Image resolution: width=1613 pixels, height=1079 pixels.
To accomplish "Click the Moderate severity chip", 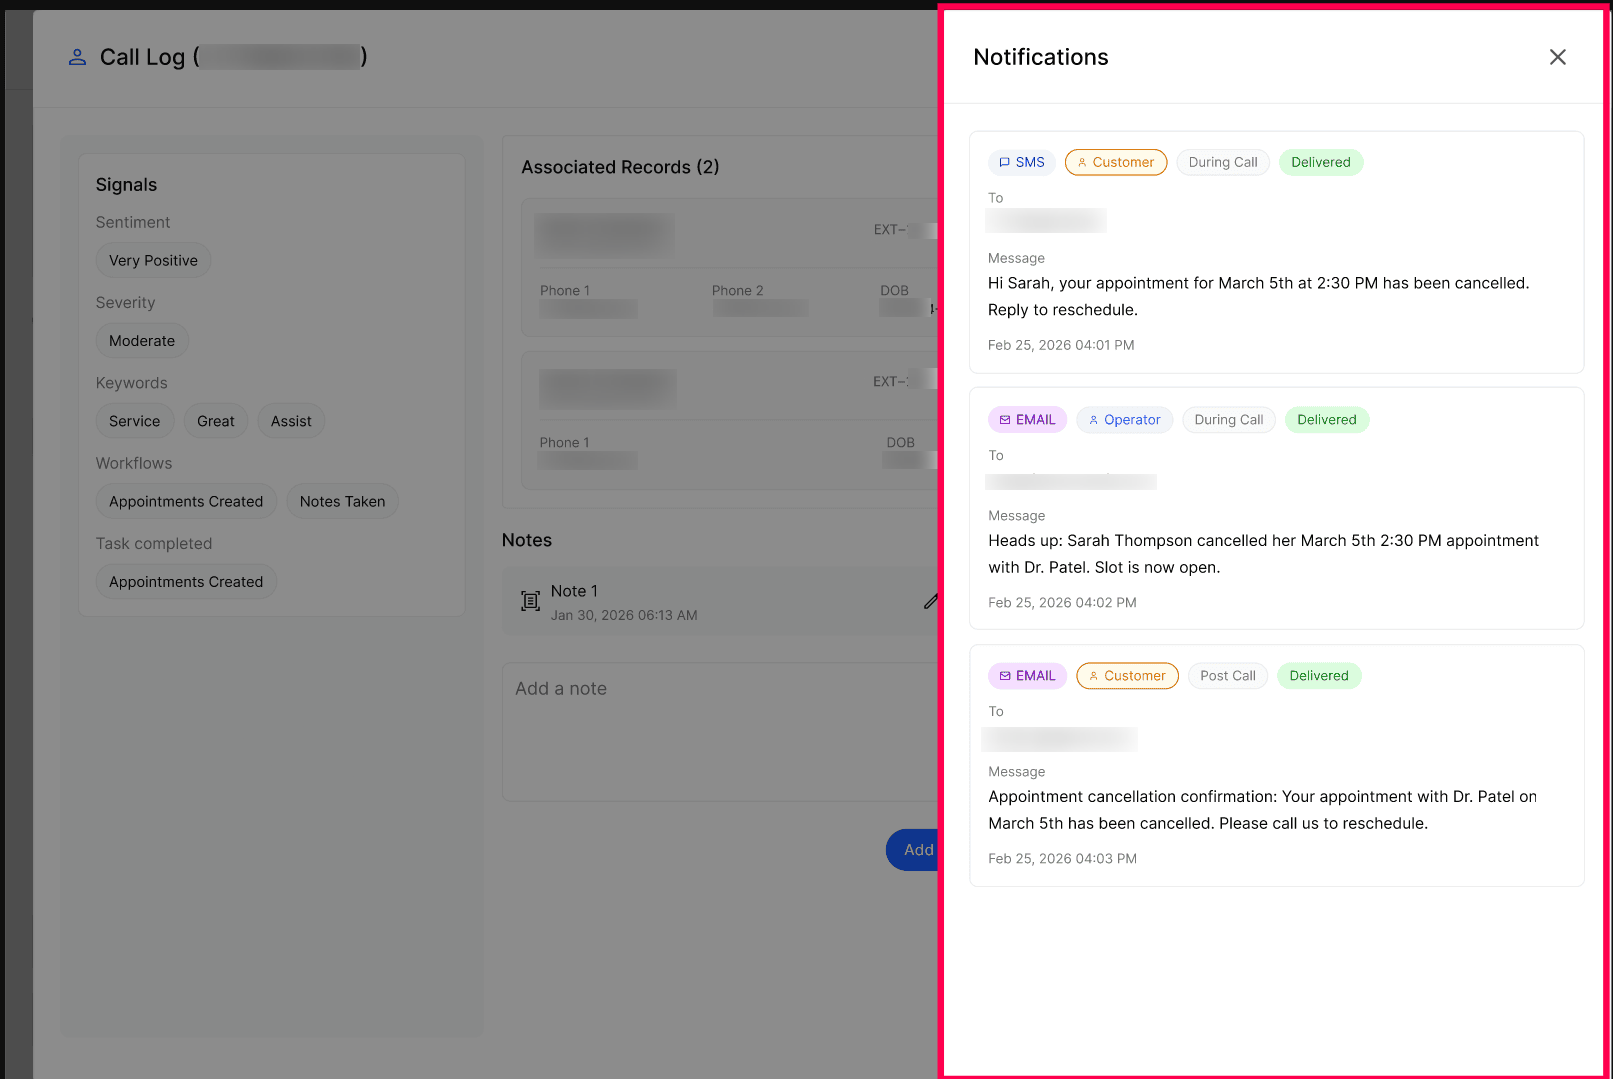I will coord(142,341).
